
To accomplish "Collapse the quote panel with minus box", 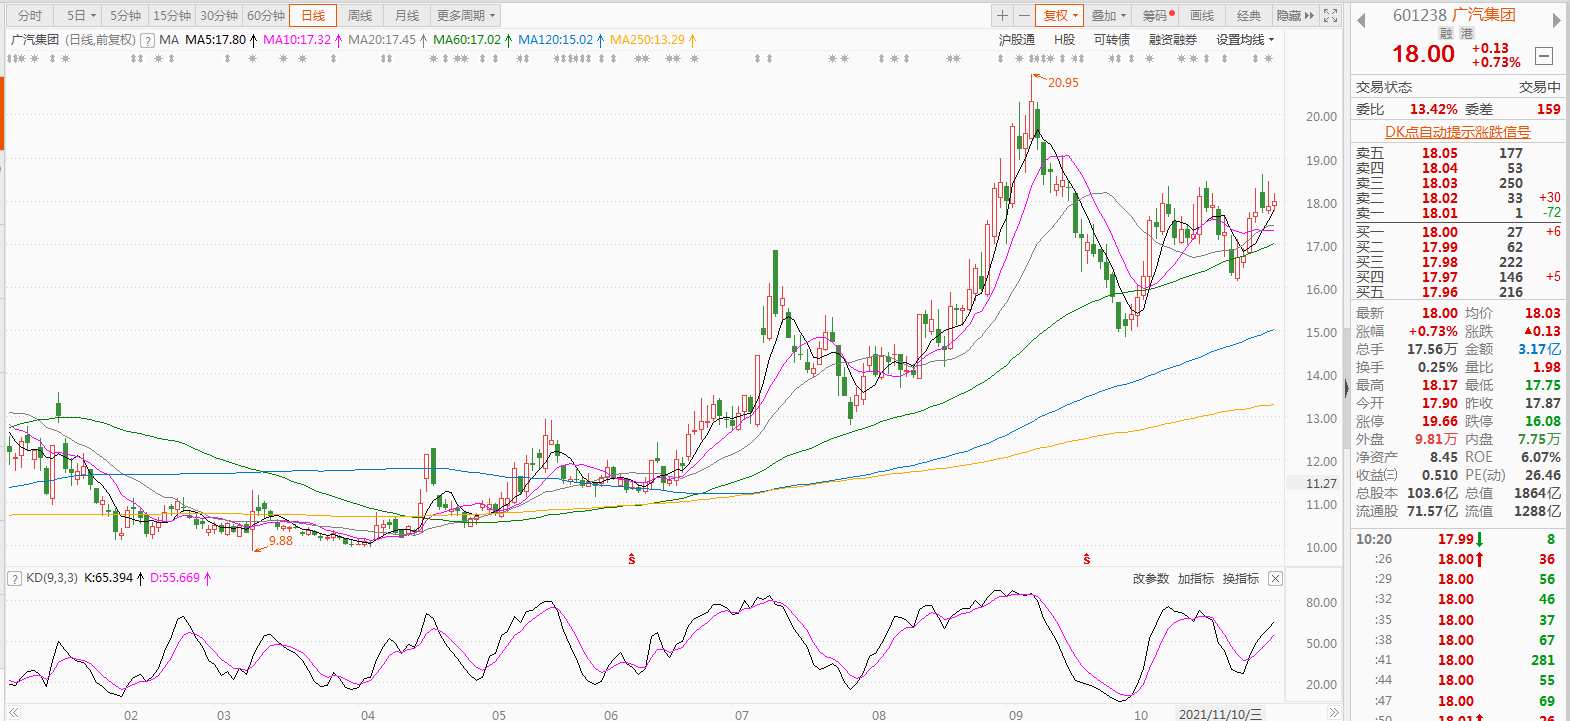I will coord(1544,57).
